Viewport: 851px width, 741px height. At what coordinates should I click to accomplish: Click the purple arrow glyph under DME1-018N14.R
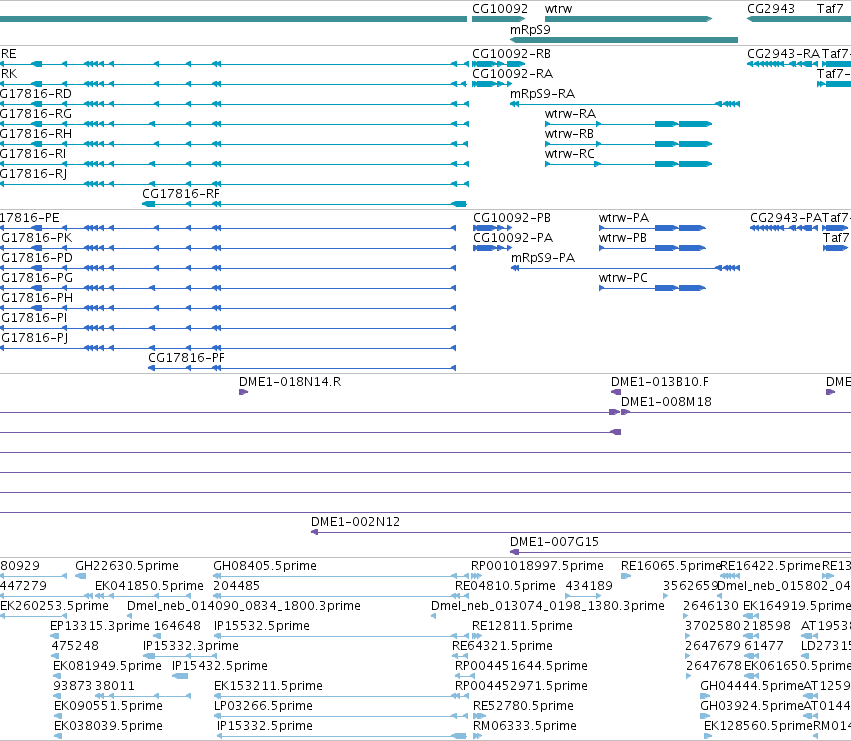click(243, 392)
